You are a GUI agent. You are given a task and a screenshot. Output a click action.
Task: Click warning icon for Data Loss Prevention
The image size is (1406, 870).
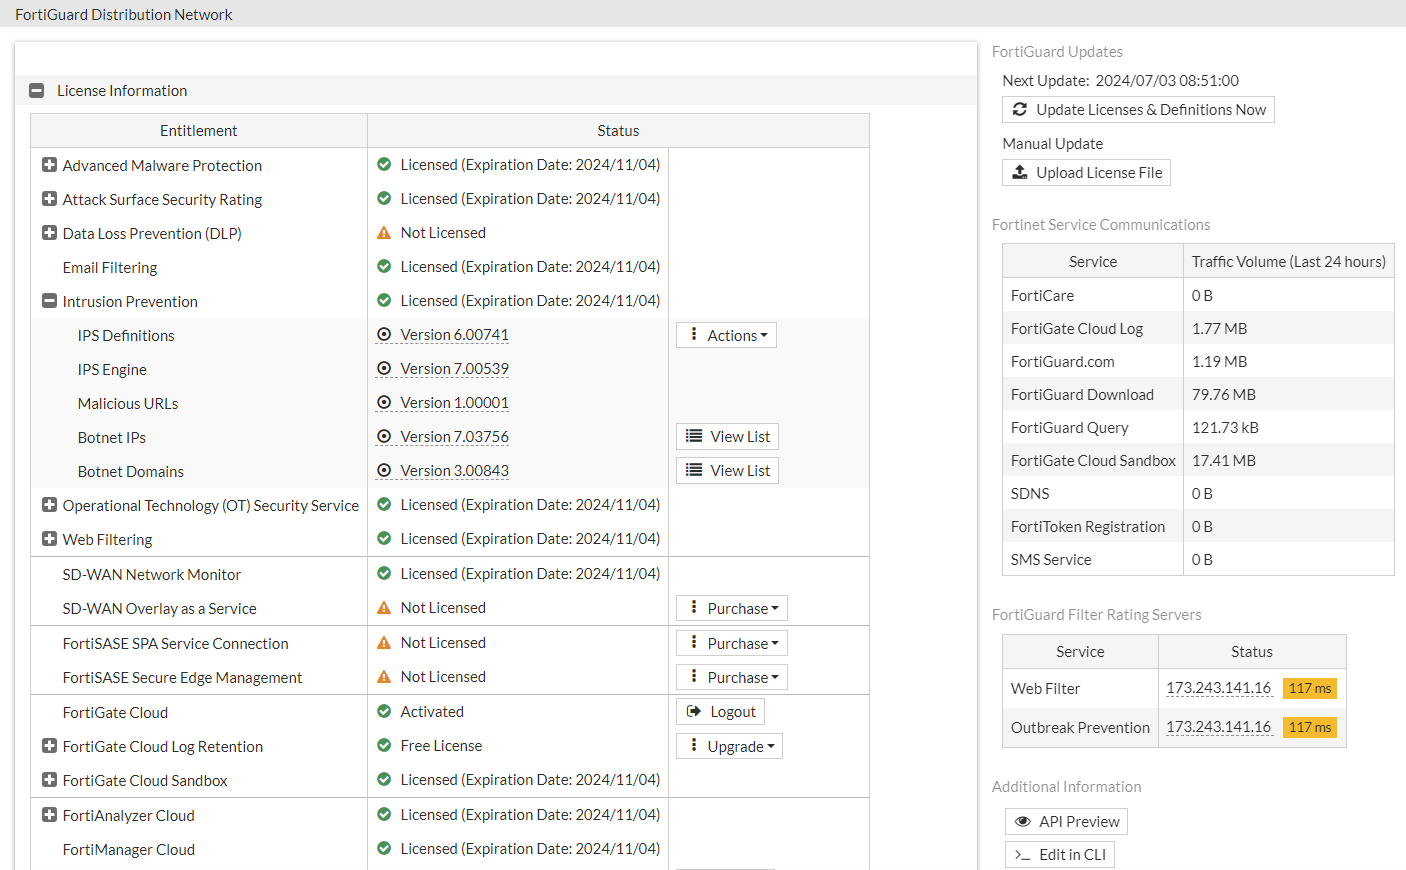384,233
